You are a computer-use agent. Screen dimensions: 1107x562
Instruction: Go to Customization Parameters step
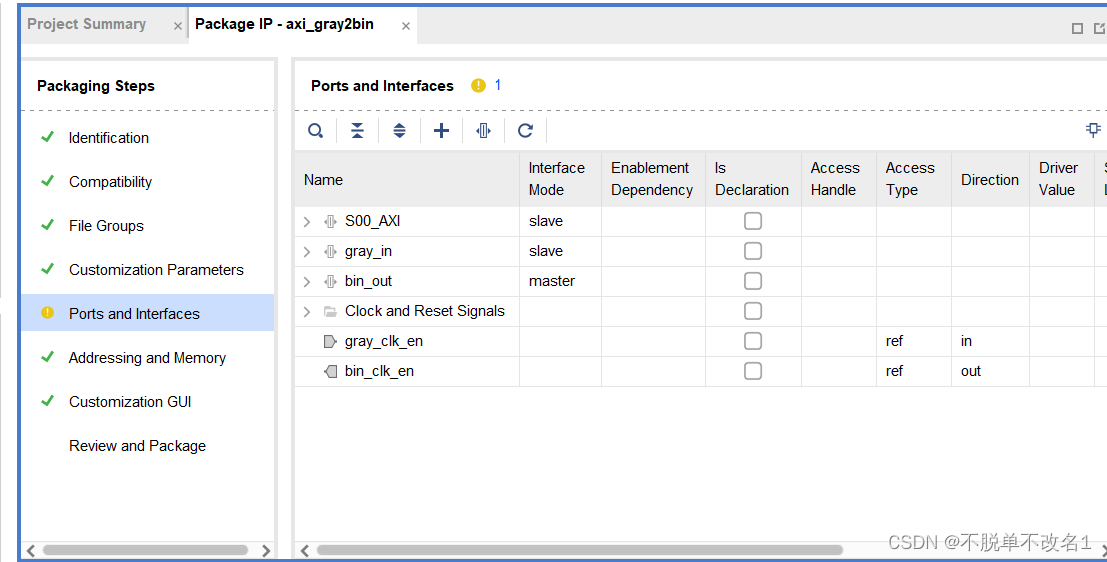156,270
